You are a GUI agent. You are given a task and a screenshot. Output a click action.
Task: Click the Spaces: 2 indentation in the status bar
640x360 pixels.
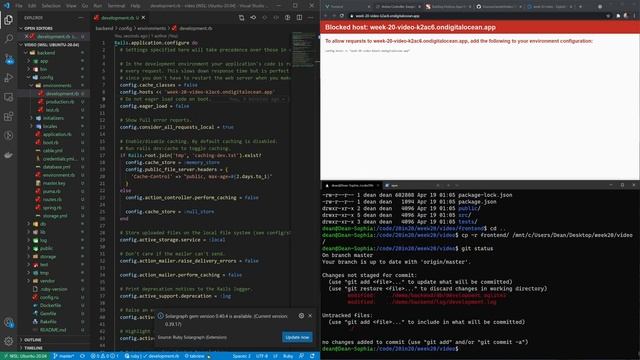point(242,356)
